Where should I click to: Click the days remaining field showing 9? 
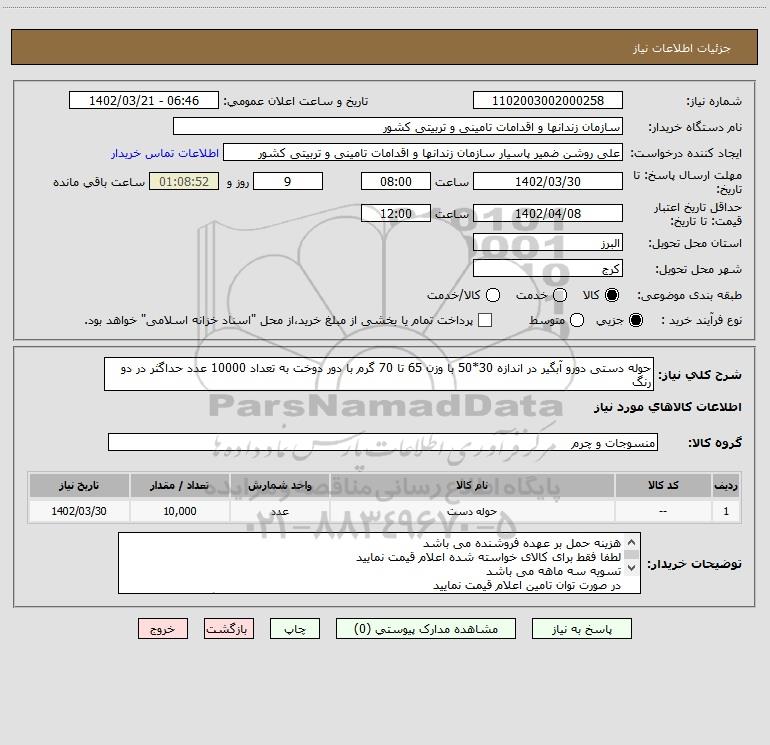[x=288, y=181]
